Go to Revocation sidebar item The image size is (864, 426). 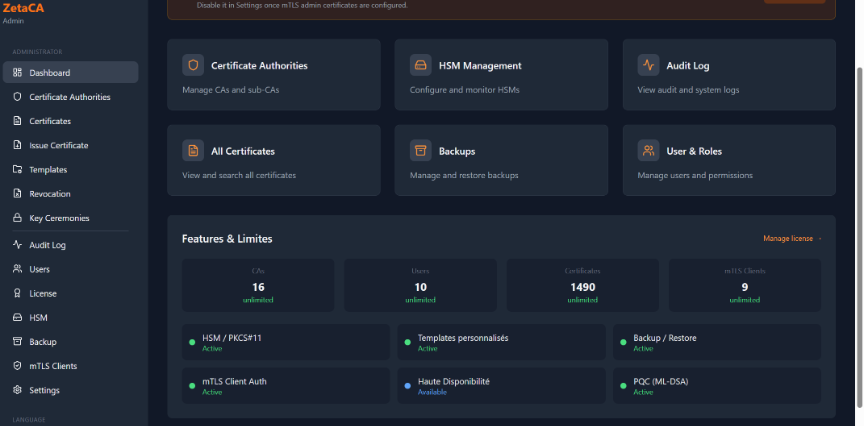point(71,193)
